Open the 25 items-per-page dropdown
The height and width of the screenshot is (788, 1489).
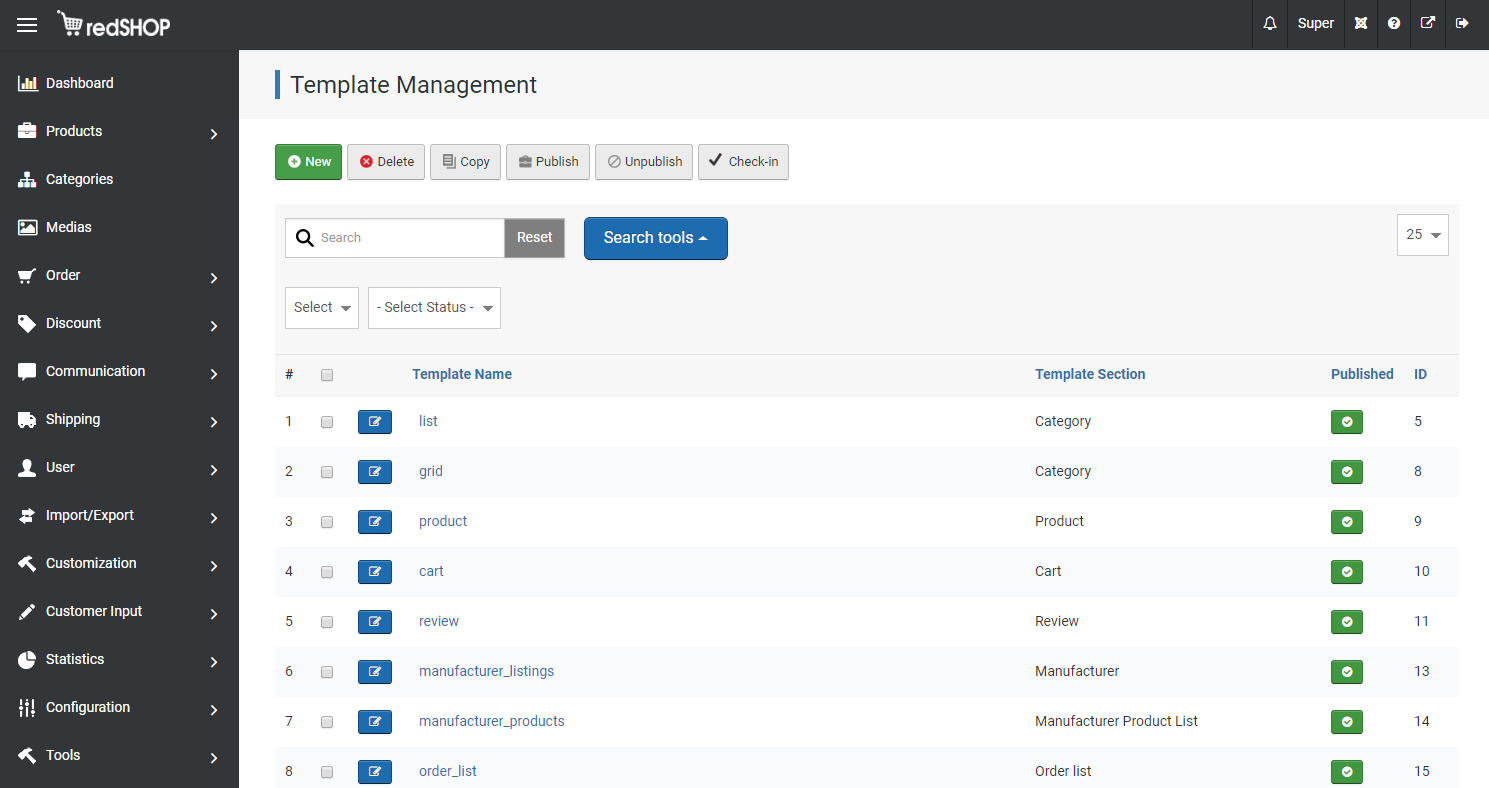(x=1423, y=235)
